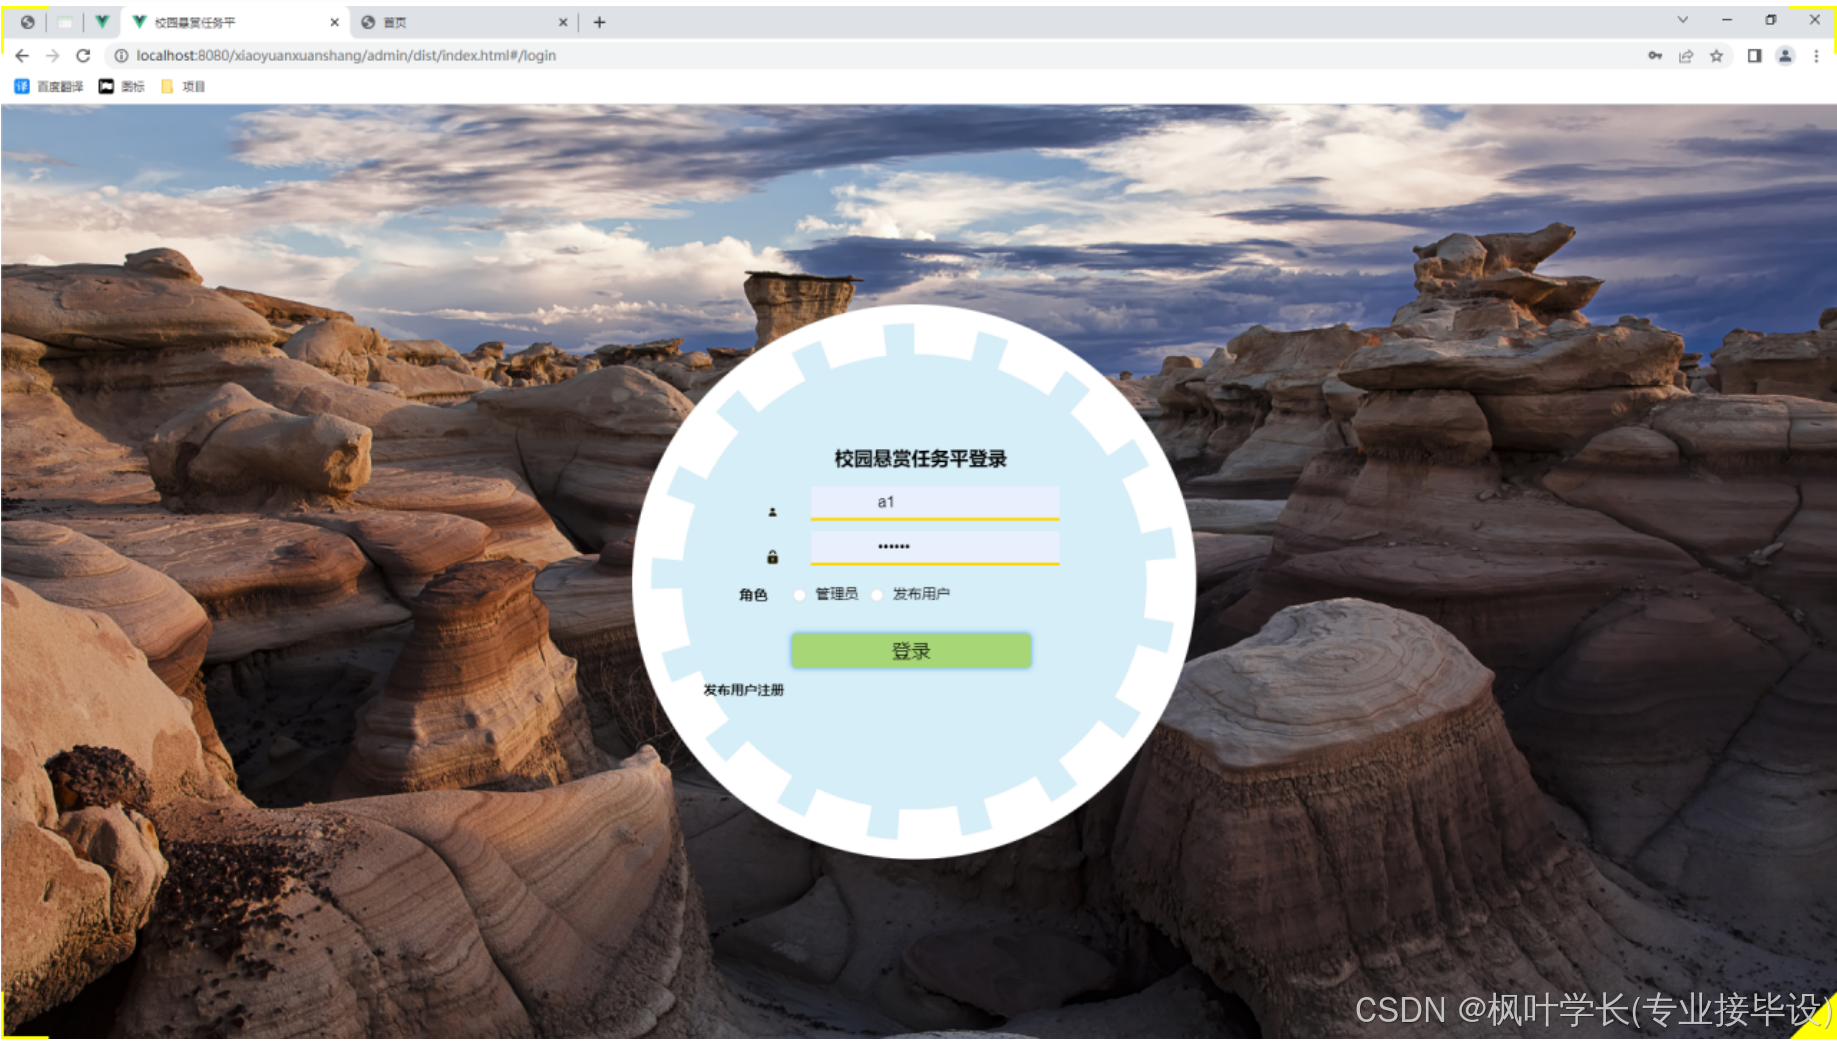Share this page via share icon

[x=1686, y=56]
